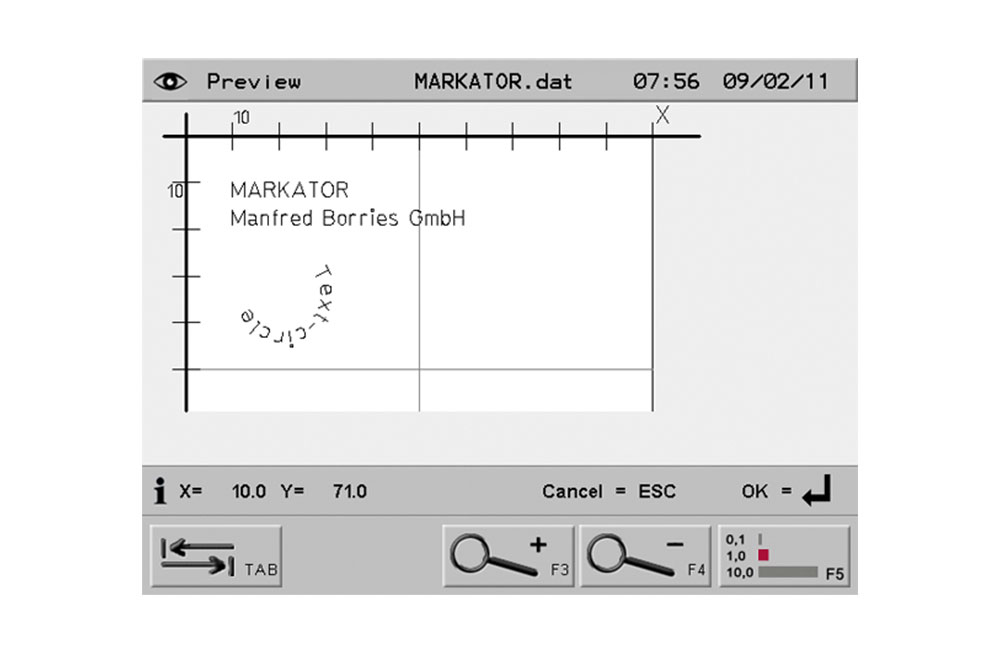Click the info 'i' icon

pyautogui.click(x=160, y=491)
